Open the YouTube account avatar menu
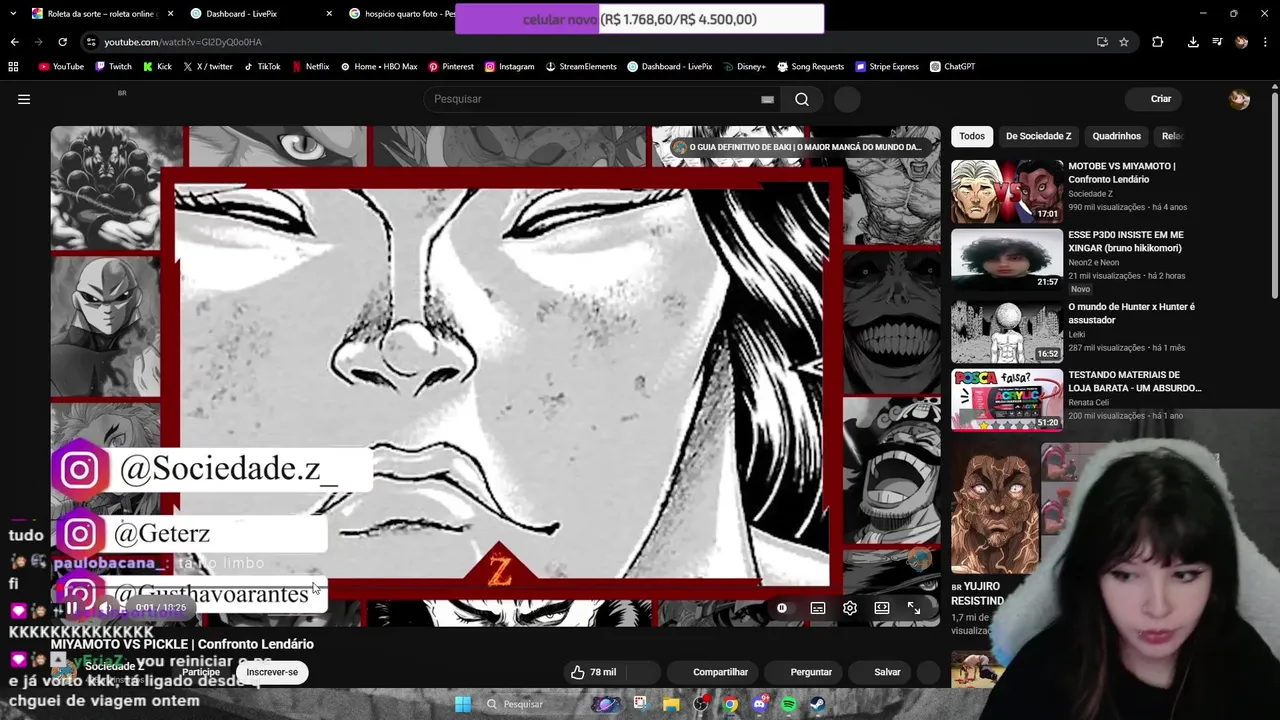 [x=1239, y=99]
